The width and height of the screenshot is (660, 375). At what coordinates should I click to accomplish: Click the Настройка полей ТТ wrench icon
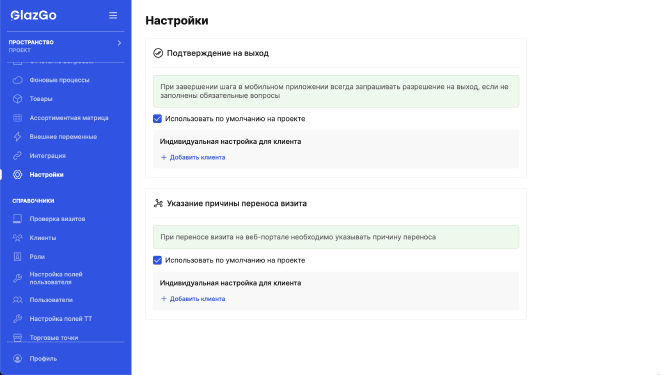[x=17, y=319]
